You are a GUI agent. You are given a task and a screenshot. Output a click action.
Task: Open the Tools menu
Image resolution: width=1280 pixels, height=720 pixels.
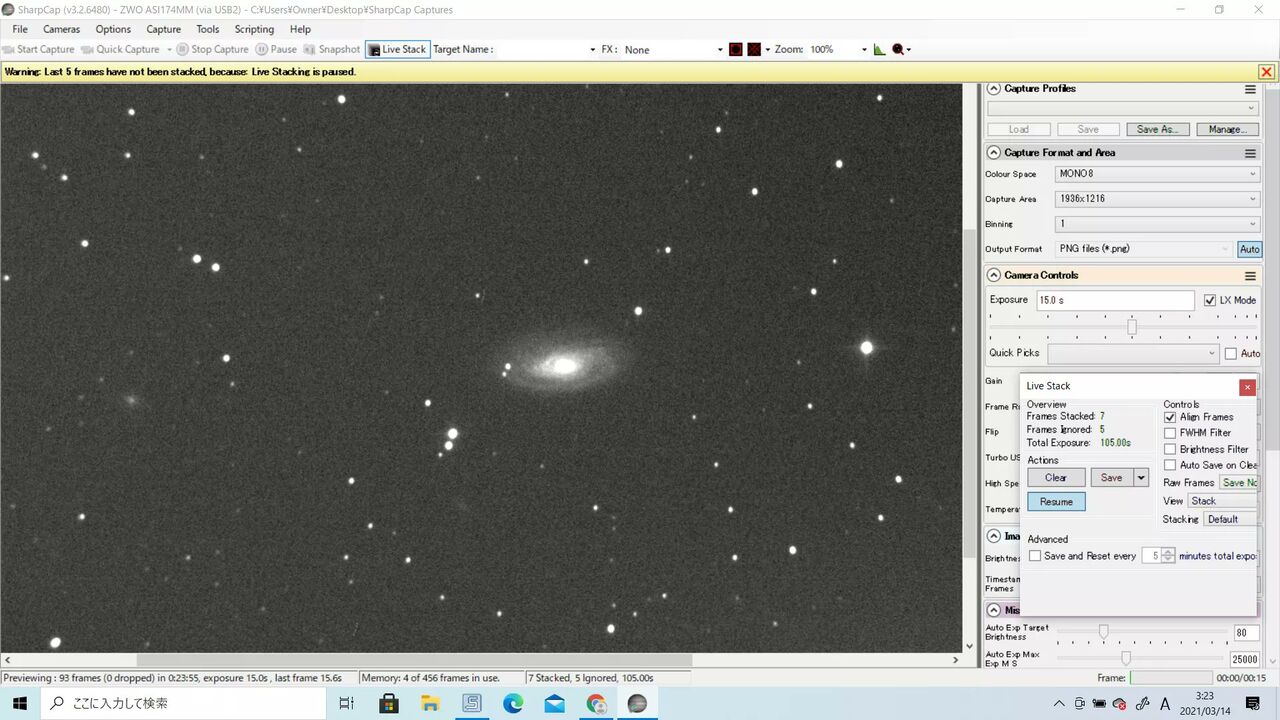point(208,29)
